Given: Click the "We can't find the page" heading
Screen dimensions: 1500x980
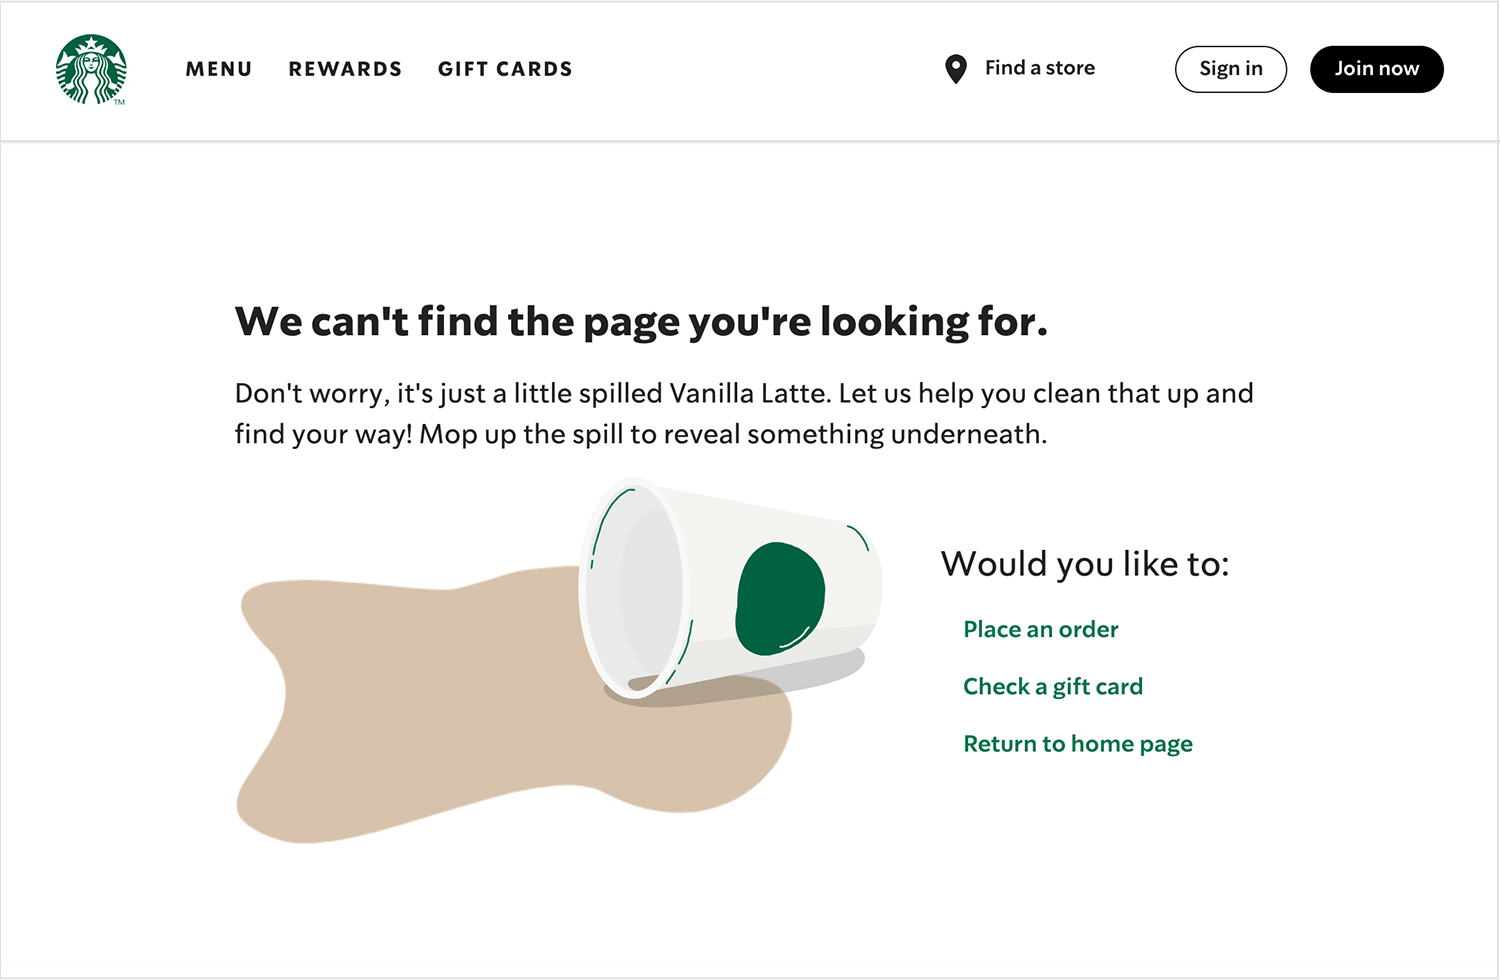Looking at the screenshot, I should [x=641, y=322].
